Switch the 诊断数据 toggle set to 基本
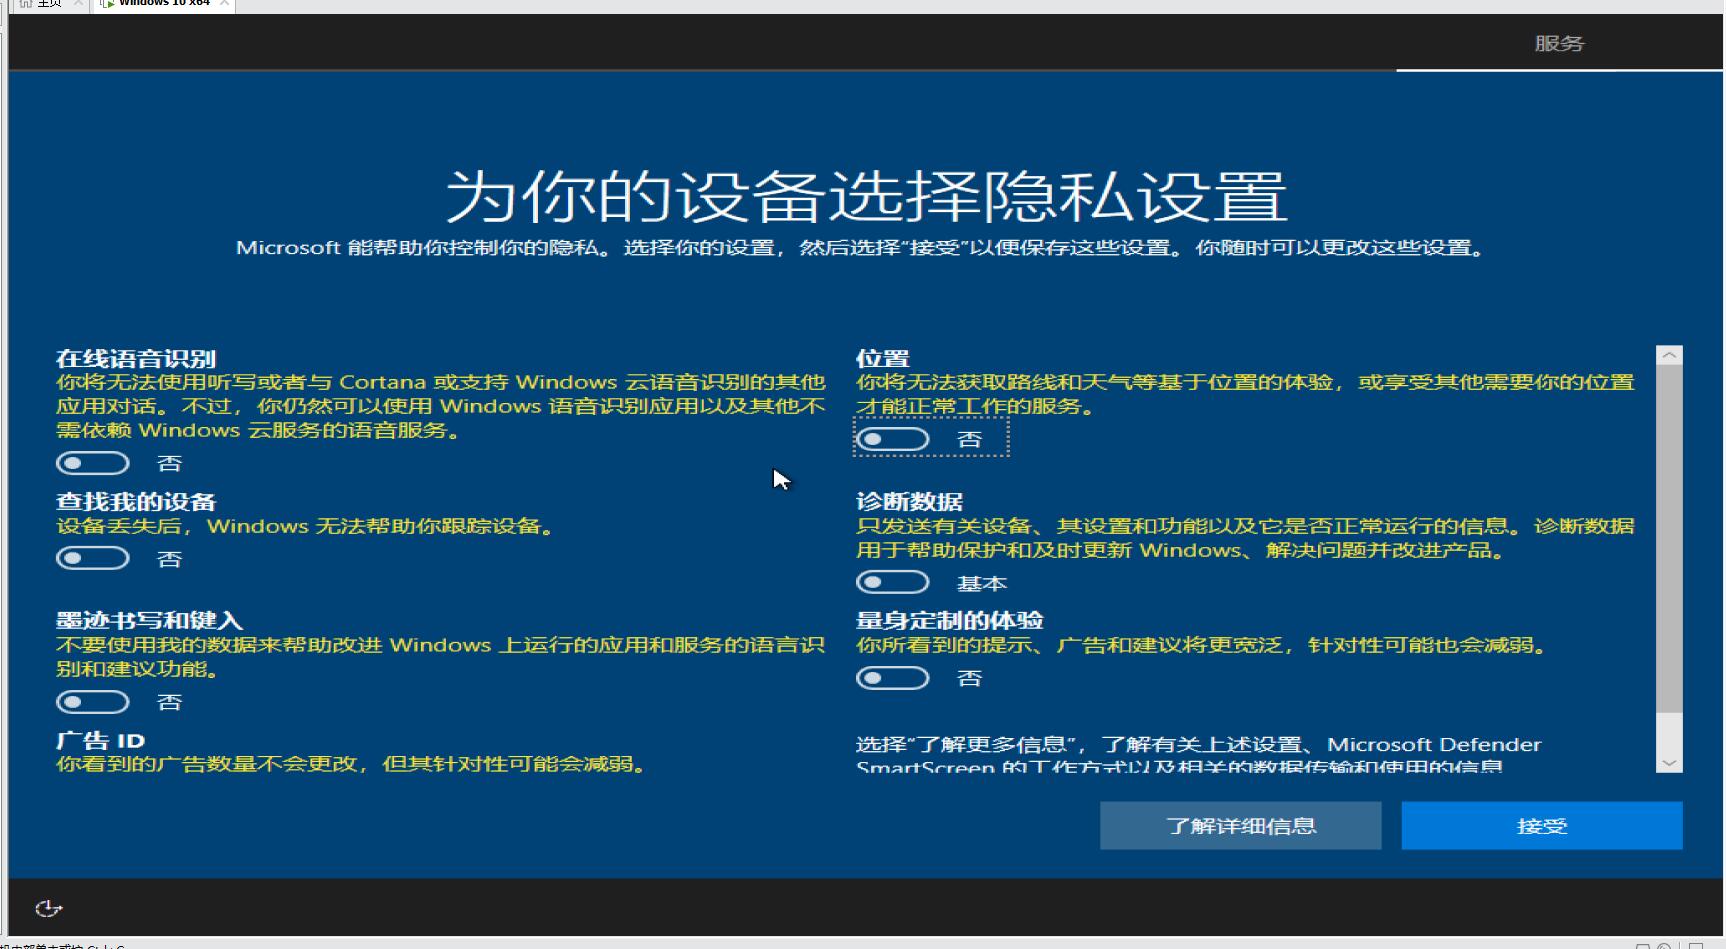This screenshot has width=1726, height=949. click(x=893, y=582)
